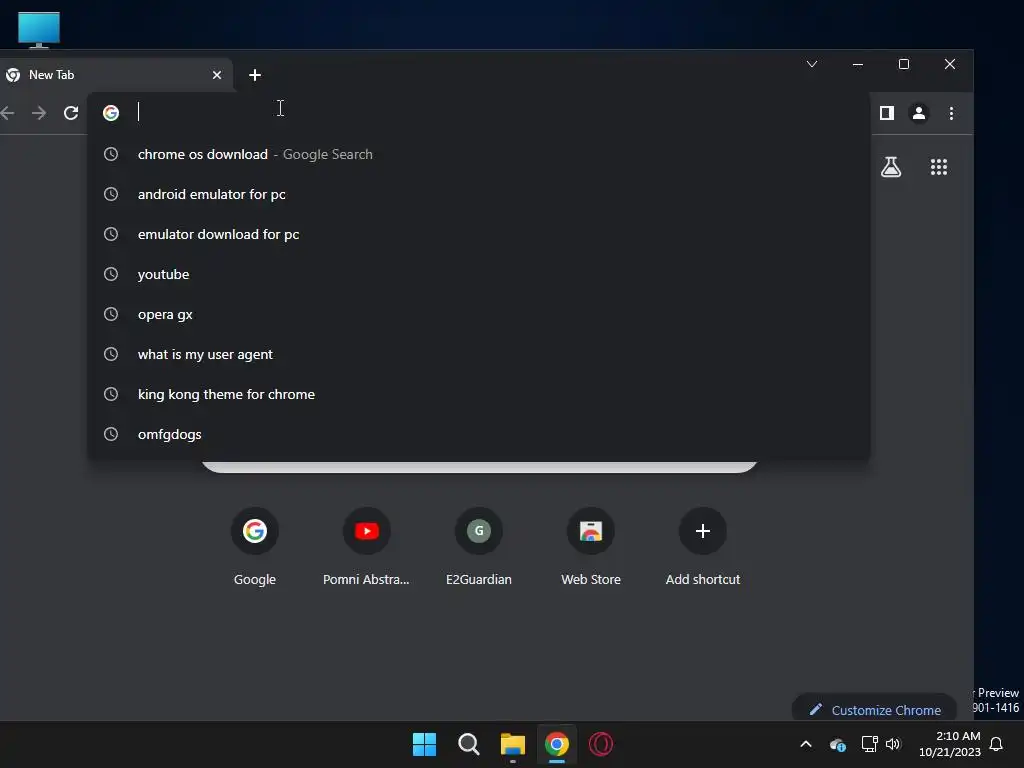Open a new tab with plus button
Image resolution: width=1024 pixels, height=768 pixels.
(x=255, y=75)
